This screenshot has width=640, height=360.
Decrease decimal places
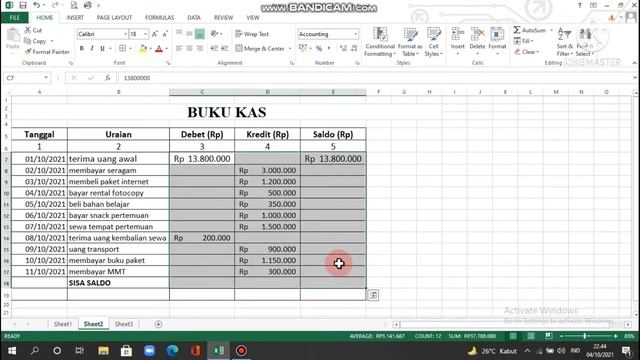point(354,49)
